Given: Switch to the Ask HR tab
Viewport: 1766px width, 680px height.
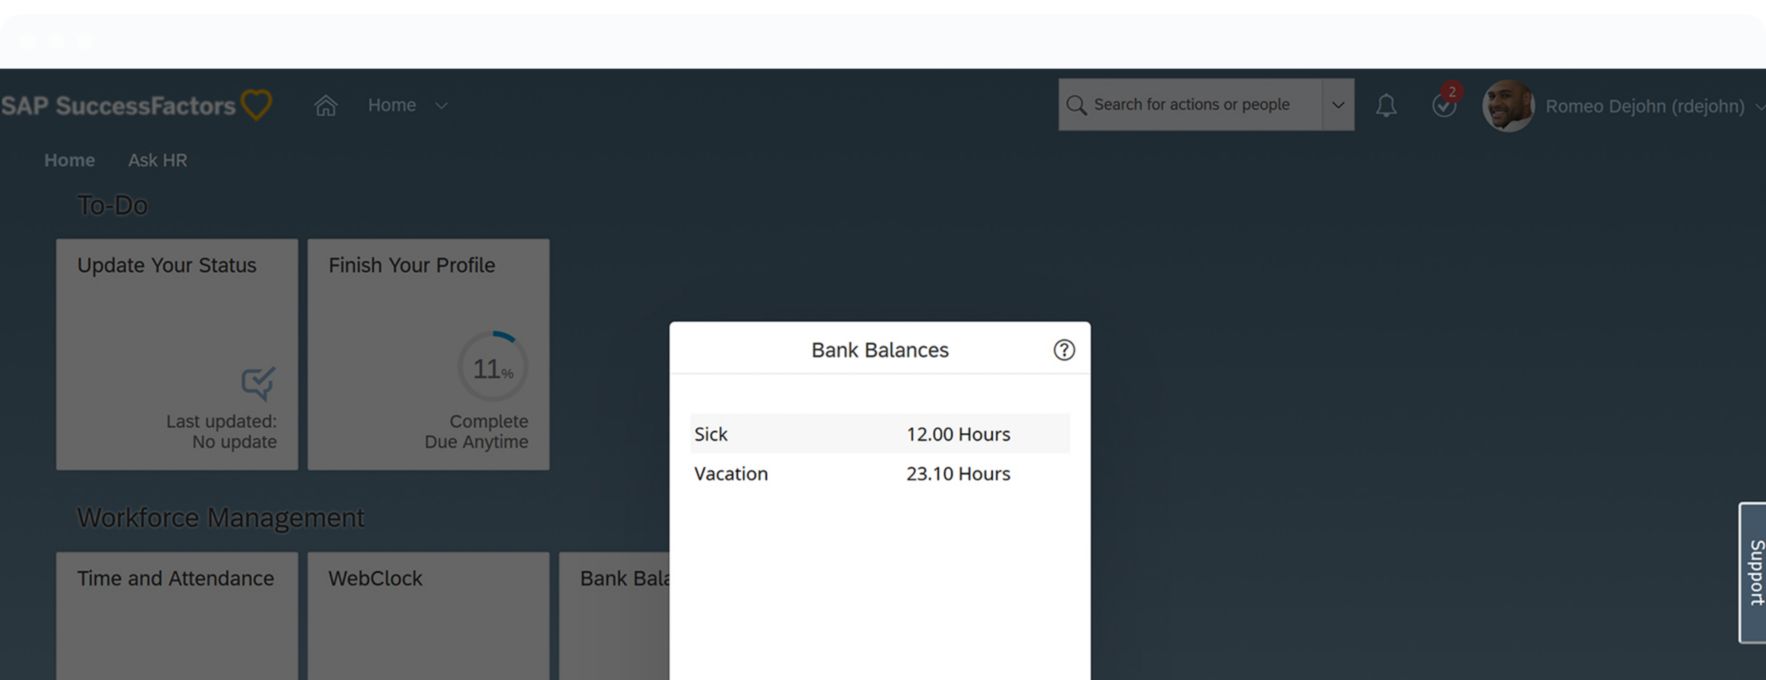Looking at the screenshot, I should point(157,160).
